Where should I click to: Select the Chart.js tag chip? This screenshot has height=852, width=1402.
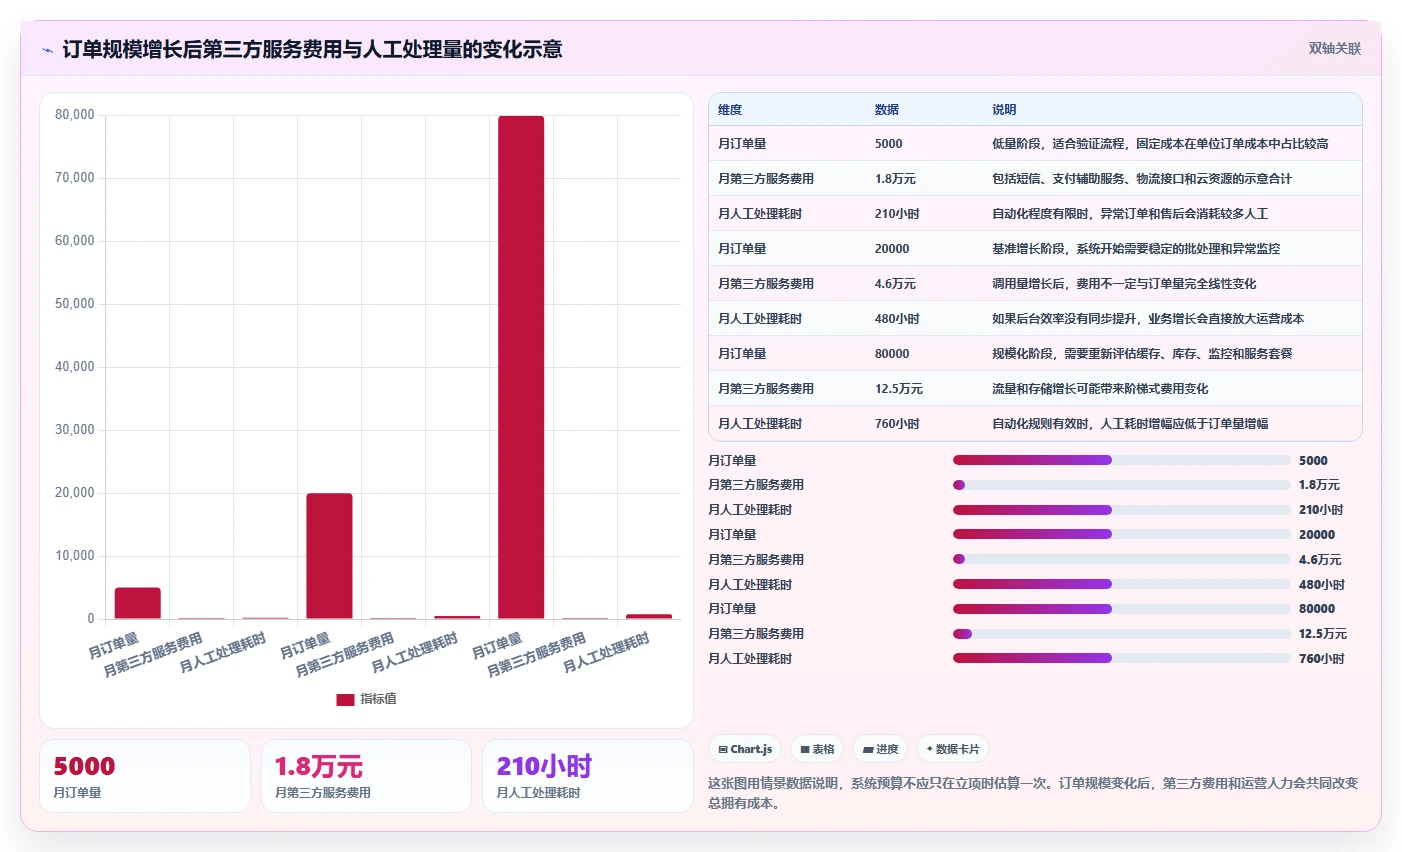coord(745,749)
